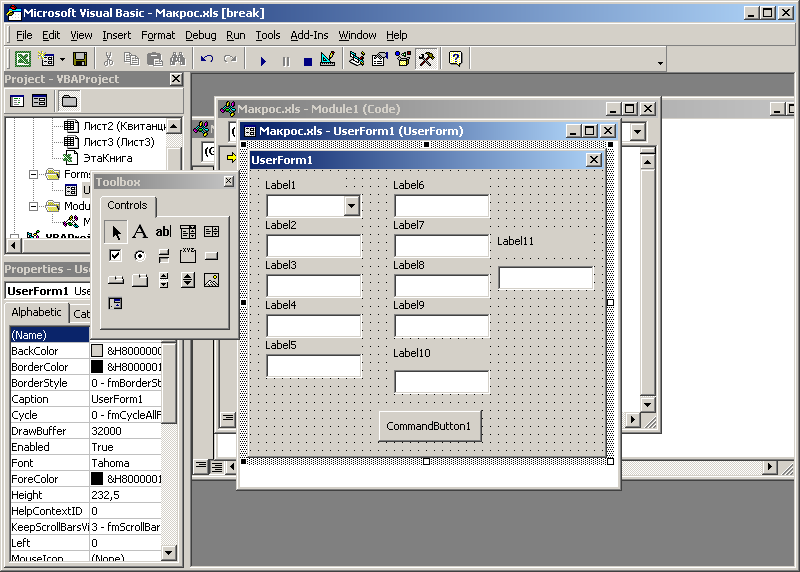Click the Insert UserForm toolbar icon
This screenshot has width=800, height=572.
(46, 59)
